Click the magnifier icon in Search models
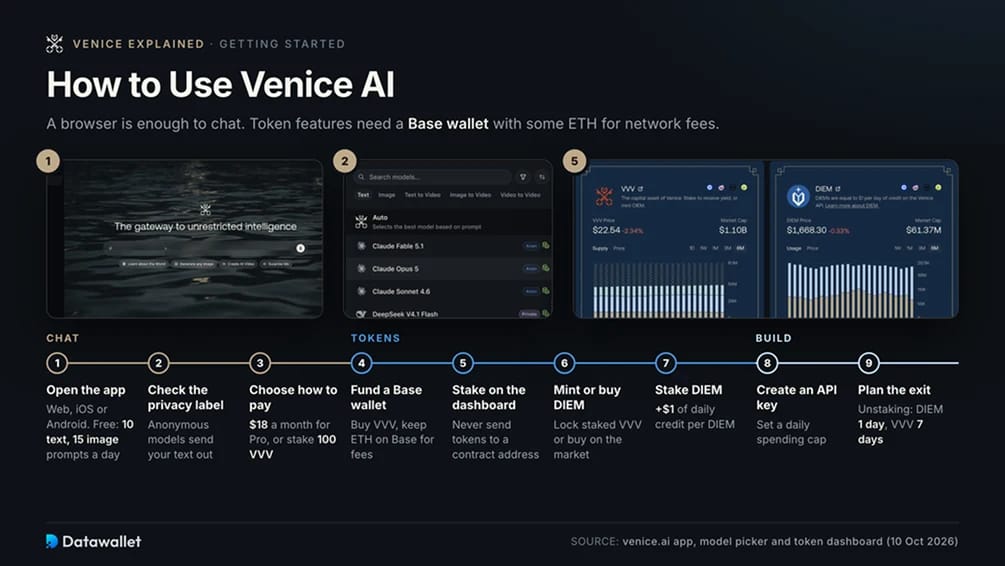This screenshot has width=1005, height=566. click(361, 177)
